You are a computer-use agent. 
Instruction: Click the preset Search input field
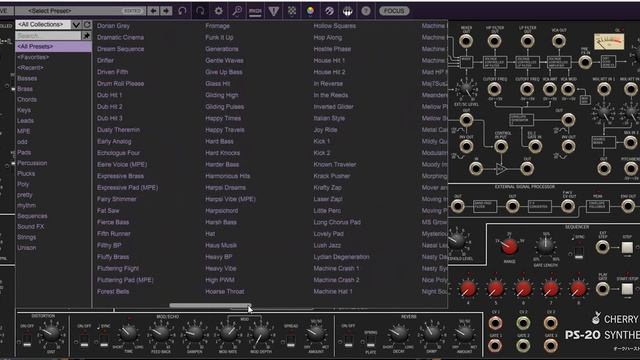coord(49,36)
